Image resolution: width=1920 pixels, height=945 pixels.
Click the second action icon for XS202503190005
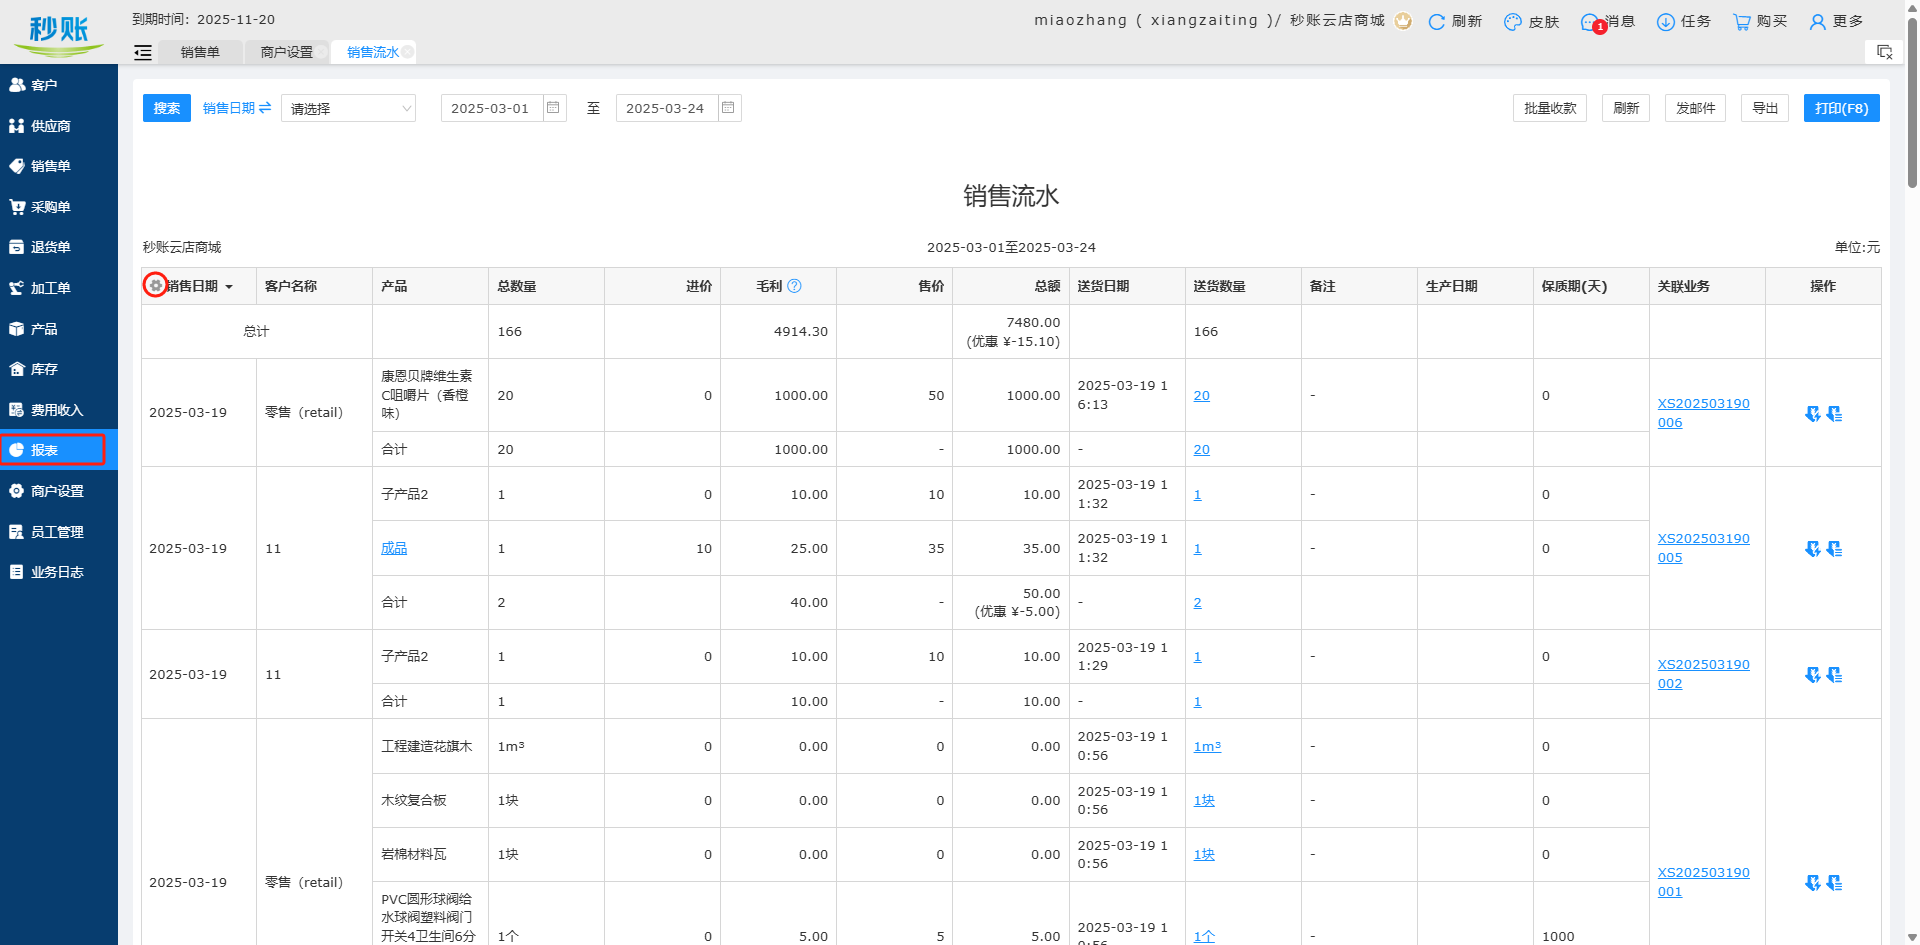point(1834,548)
